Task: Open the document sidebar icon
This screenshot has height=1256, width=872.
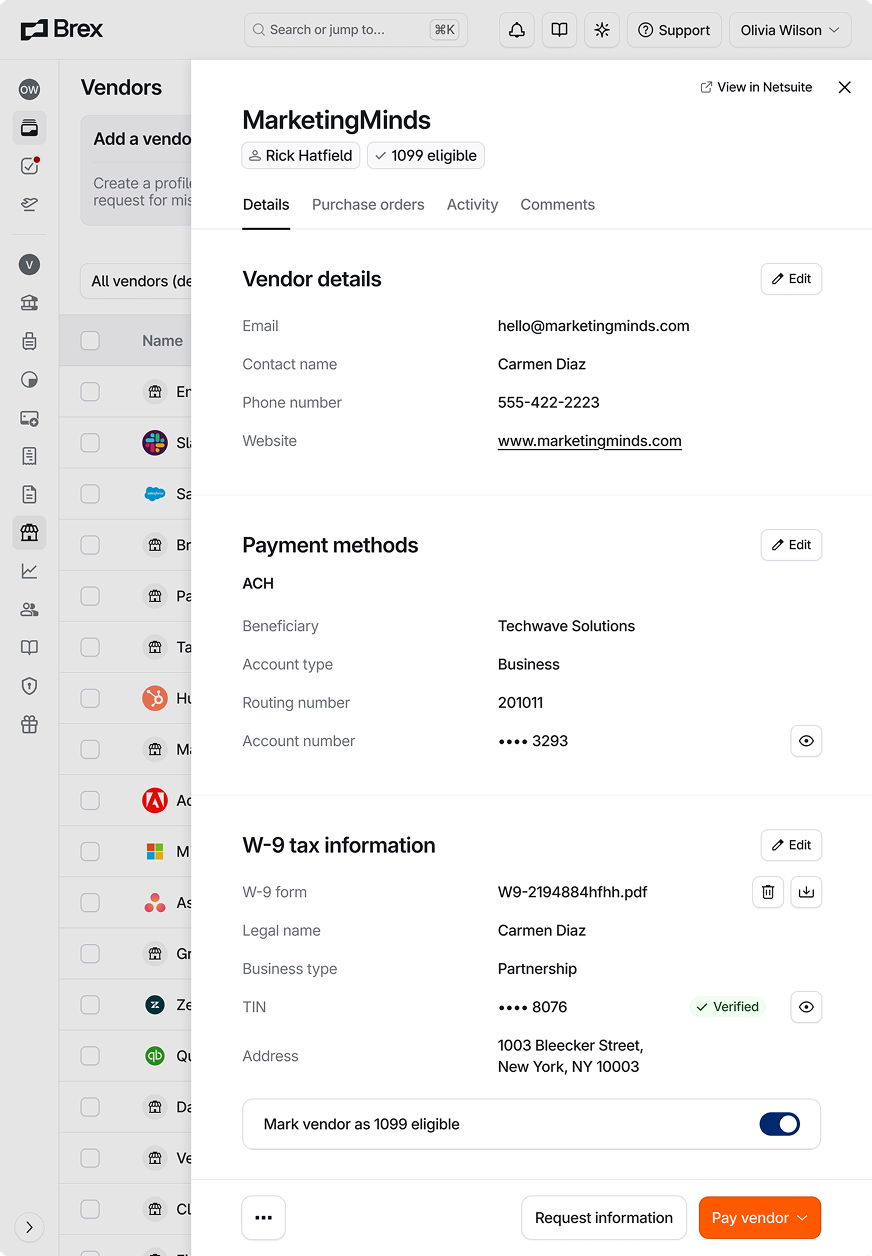Action: 29,494
